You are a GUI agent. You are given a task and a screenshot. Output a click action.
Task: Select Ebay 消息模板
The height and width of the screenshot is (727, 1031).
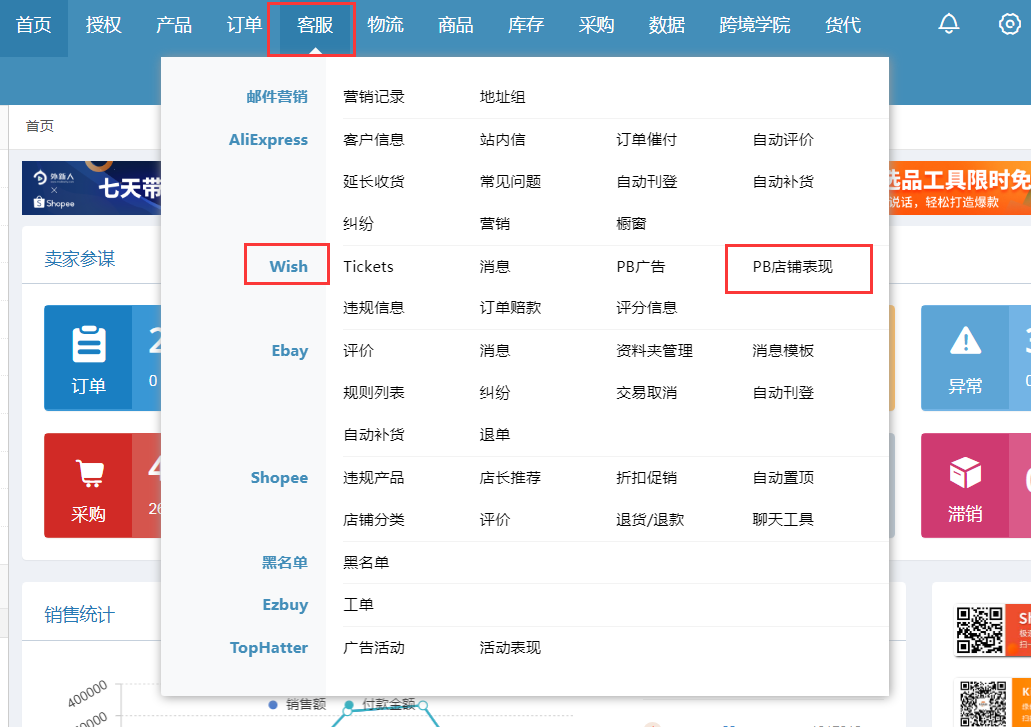coord(783,351)
